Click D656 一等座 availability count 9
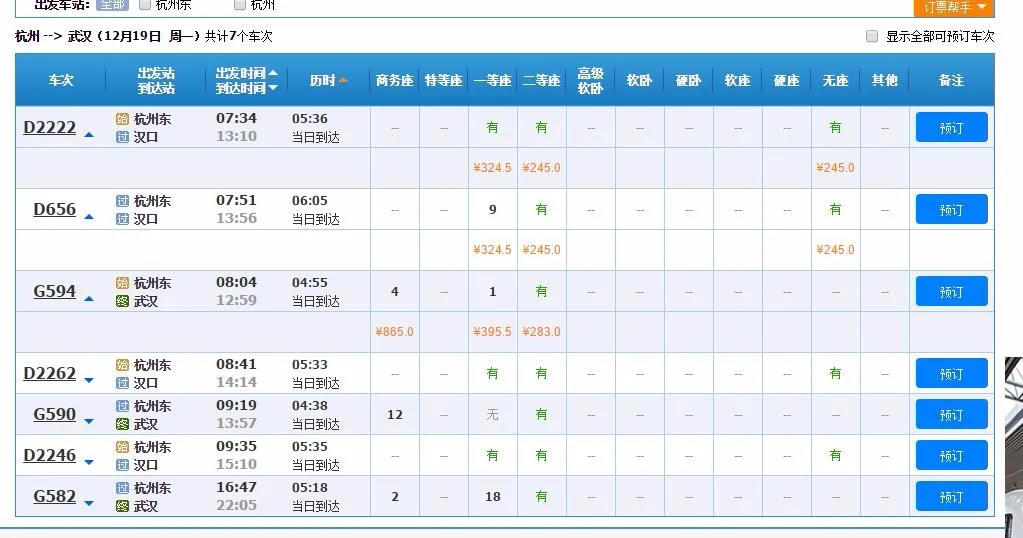The image size is (1023, 538). pyautogui.click(x=493, y=209)
